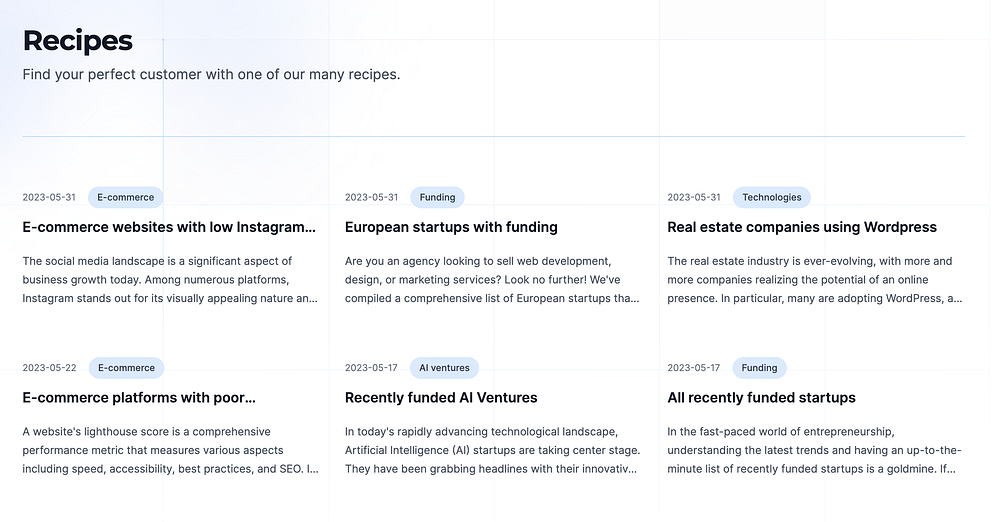This screenshot has height=522, width=1000.
Task: Click description starting "Are you an agency"
Action: [491, 279]
